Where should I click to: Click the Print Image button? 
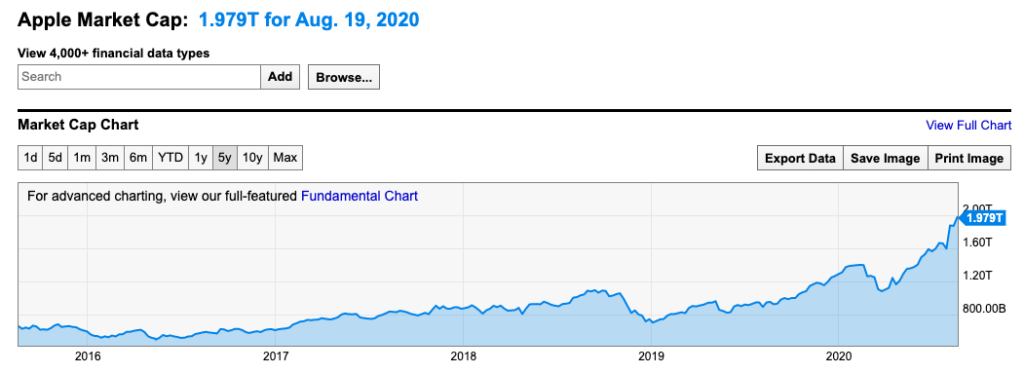coord(969,159)
